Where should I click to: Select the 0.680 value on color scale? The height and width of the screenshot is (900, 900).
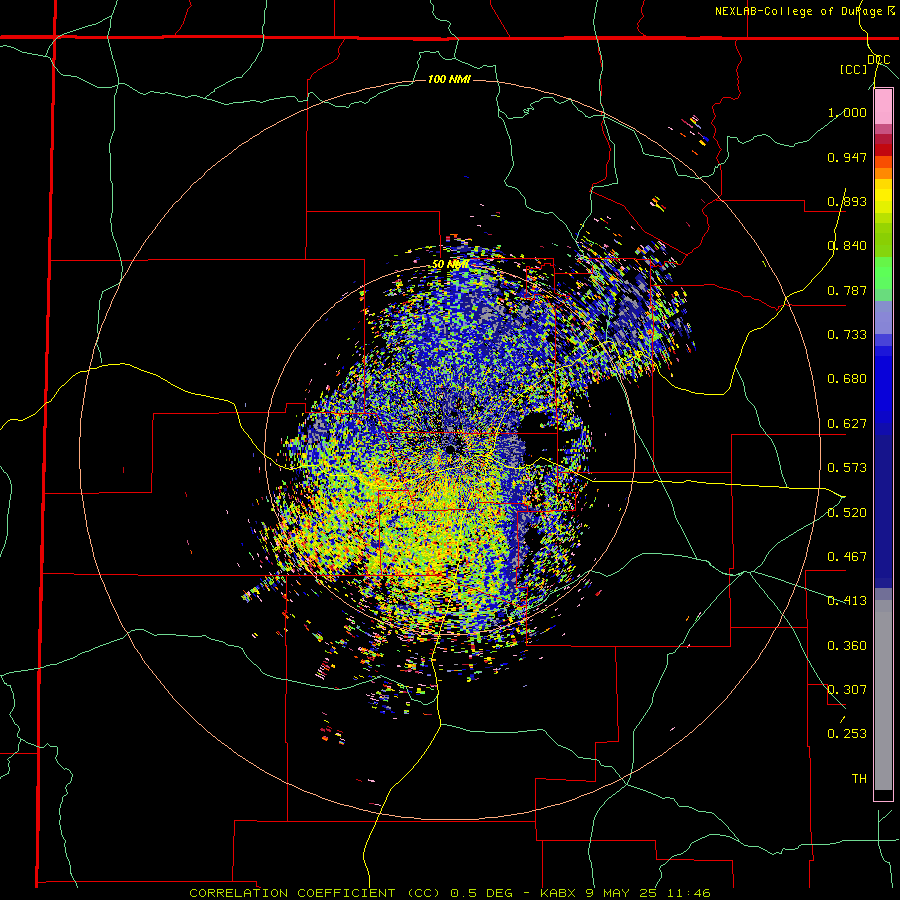(x=847, y=379)
